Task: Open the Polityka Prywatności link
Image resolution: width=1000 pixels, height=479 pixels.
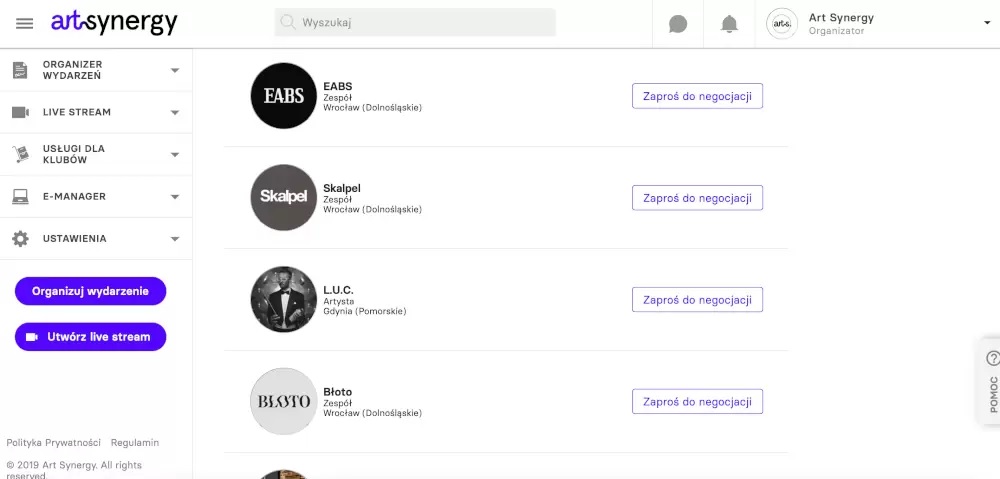Action: coord(54,442)
